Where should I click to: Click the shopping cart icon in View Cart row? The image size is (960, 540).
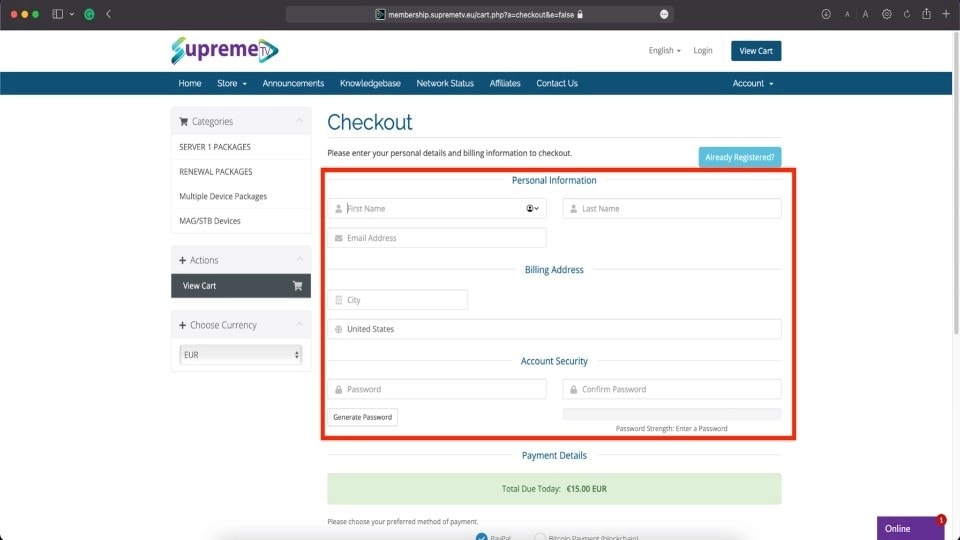298,285
